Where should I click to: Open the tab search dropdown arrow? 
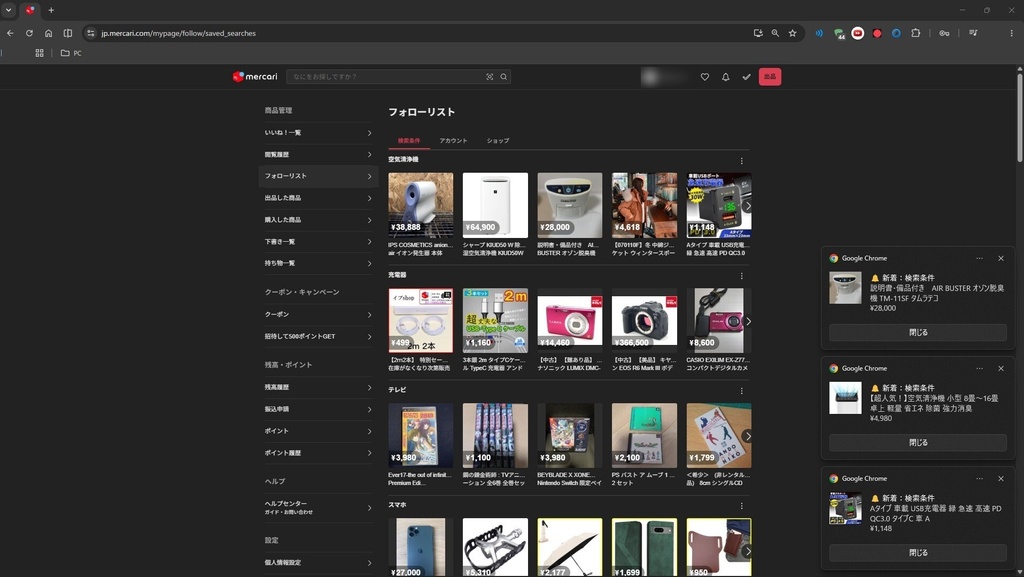[x=8, y=10]
